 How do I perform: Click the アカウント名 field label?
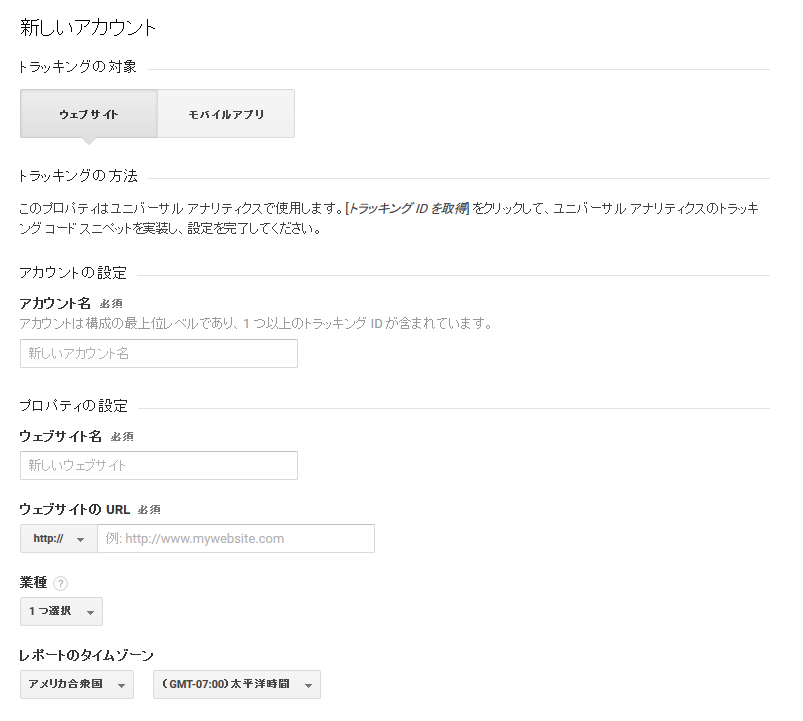pyautogui.click(x=55, y=304)
